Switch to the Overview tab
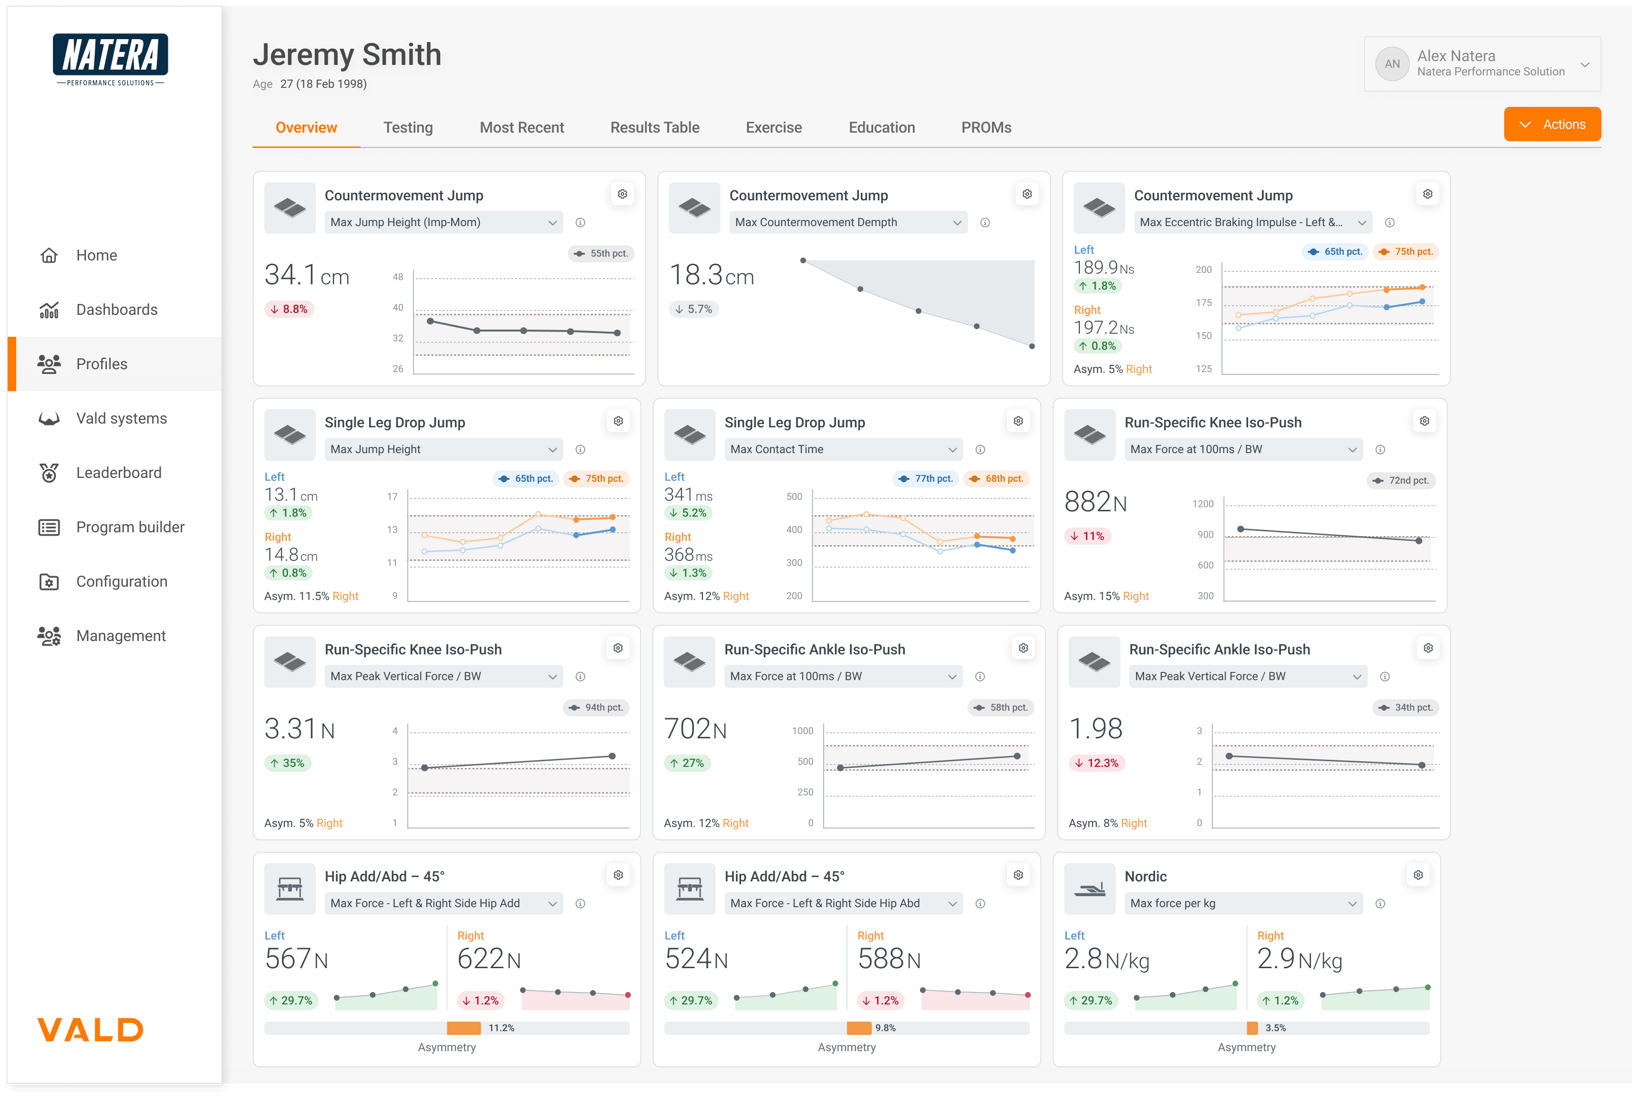This screenshot has width=1632, height=1096. [x=306, y=128]
